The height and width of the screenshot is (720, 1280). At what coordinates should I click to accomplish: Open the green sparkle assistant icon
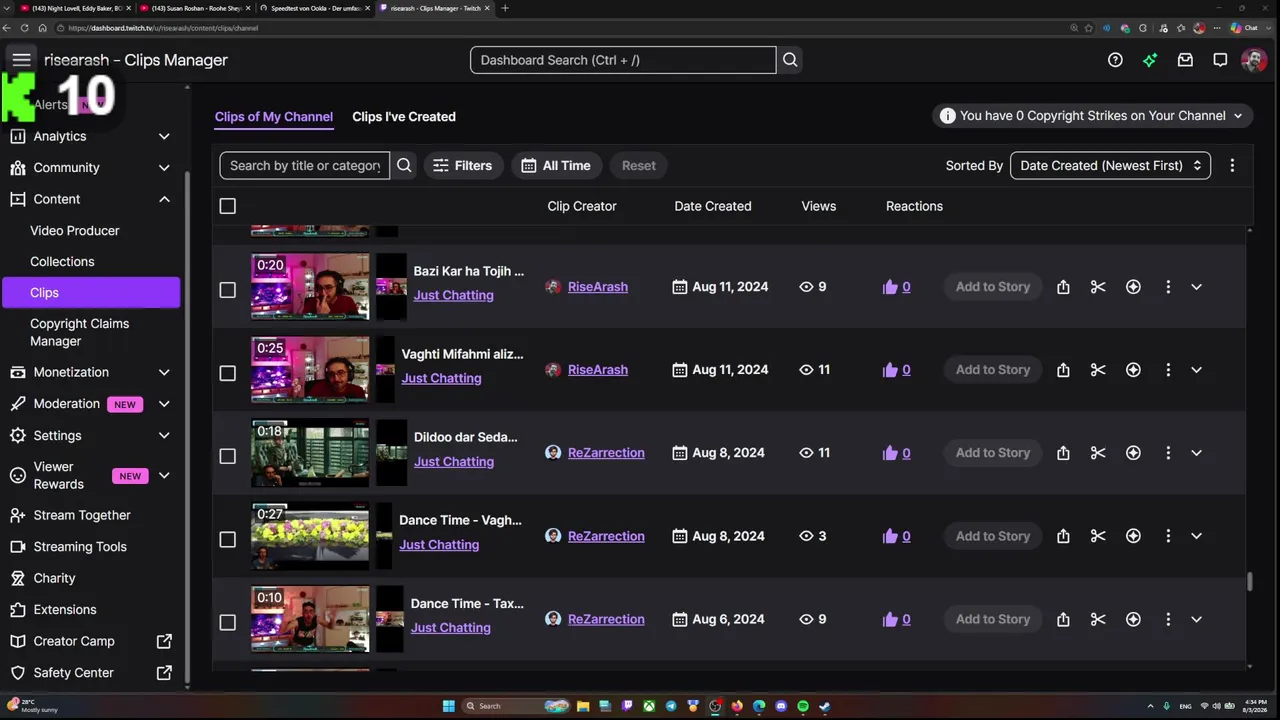[1150, 60]
